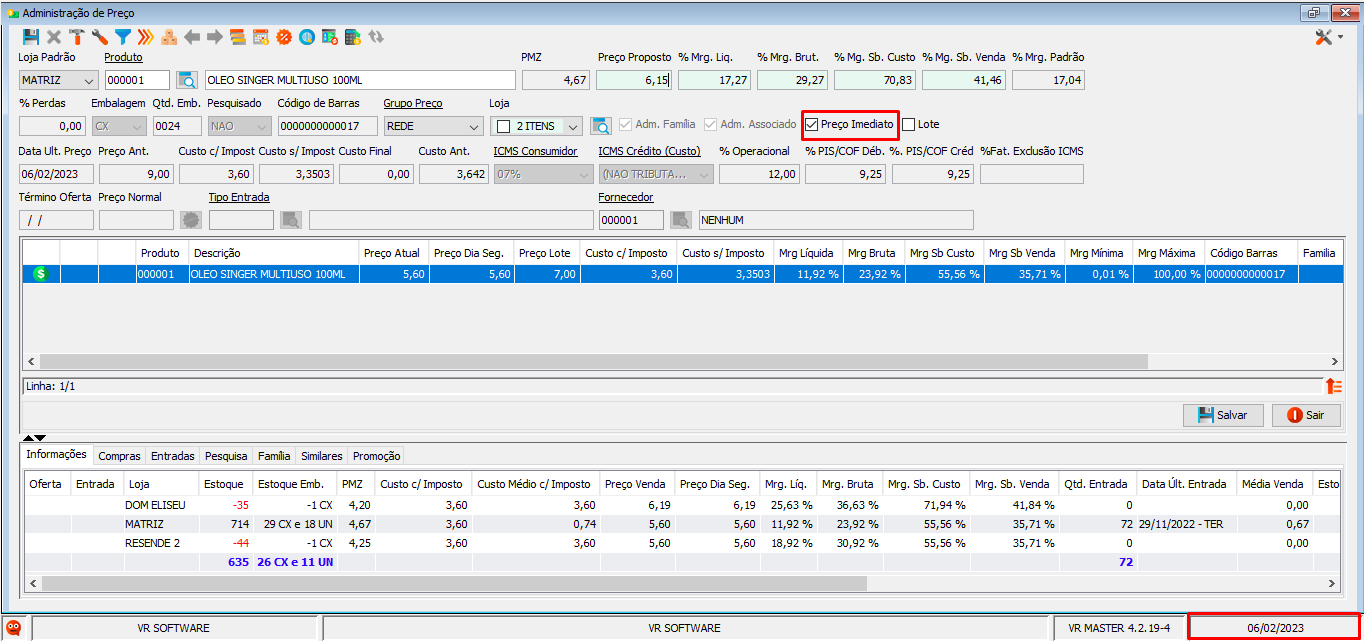The width and height of the screenshot is (1364, 641).
Task: Enable the Lote checkbox
Action: (909, 125)
